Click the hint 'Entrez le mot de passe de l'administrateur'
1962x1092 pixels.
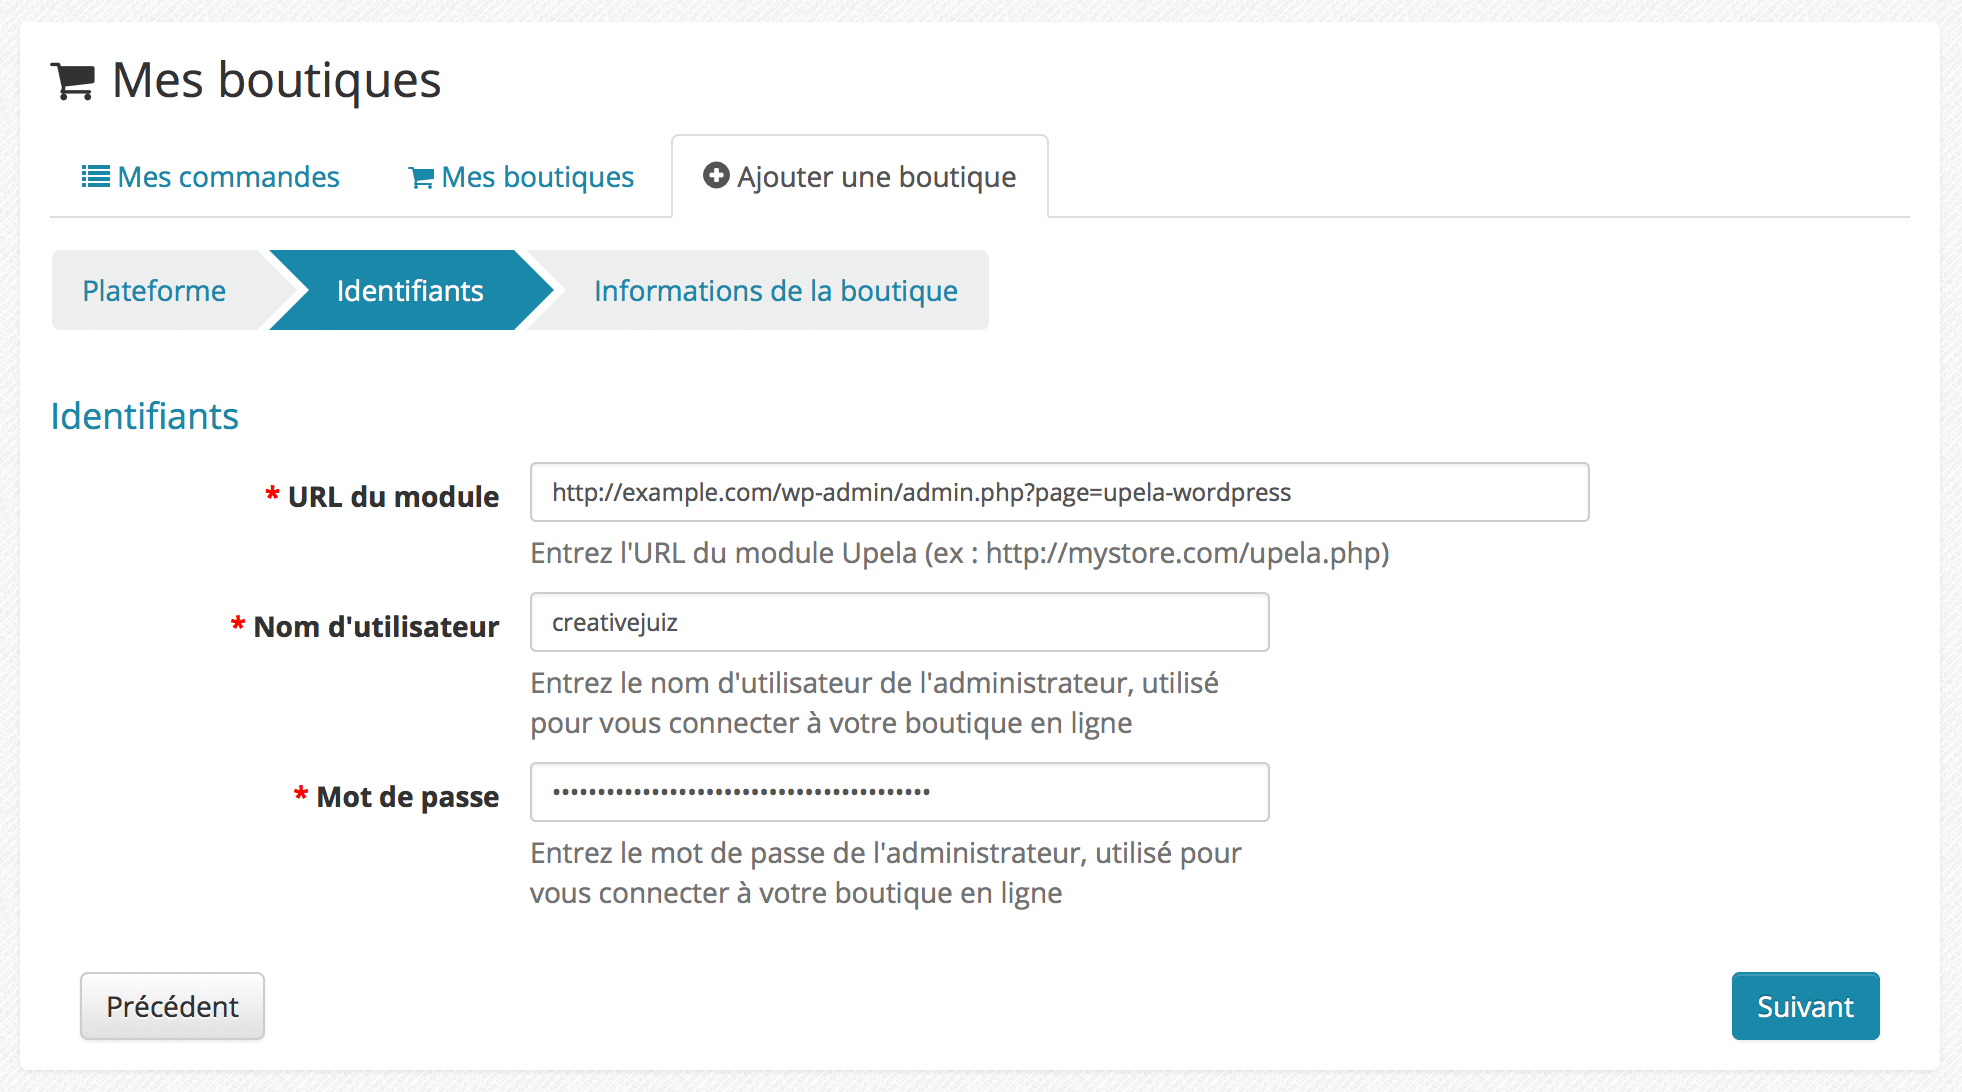(886, 873)
